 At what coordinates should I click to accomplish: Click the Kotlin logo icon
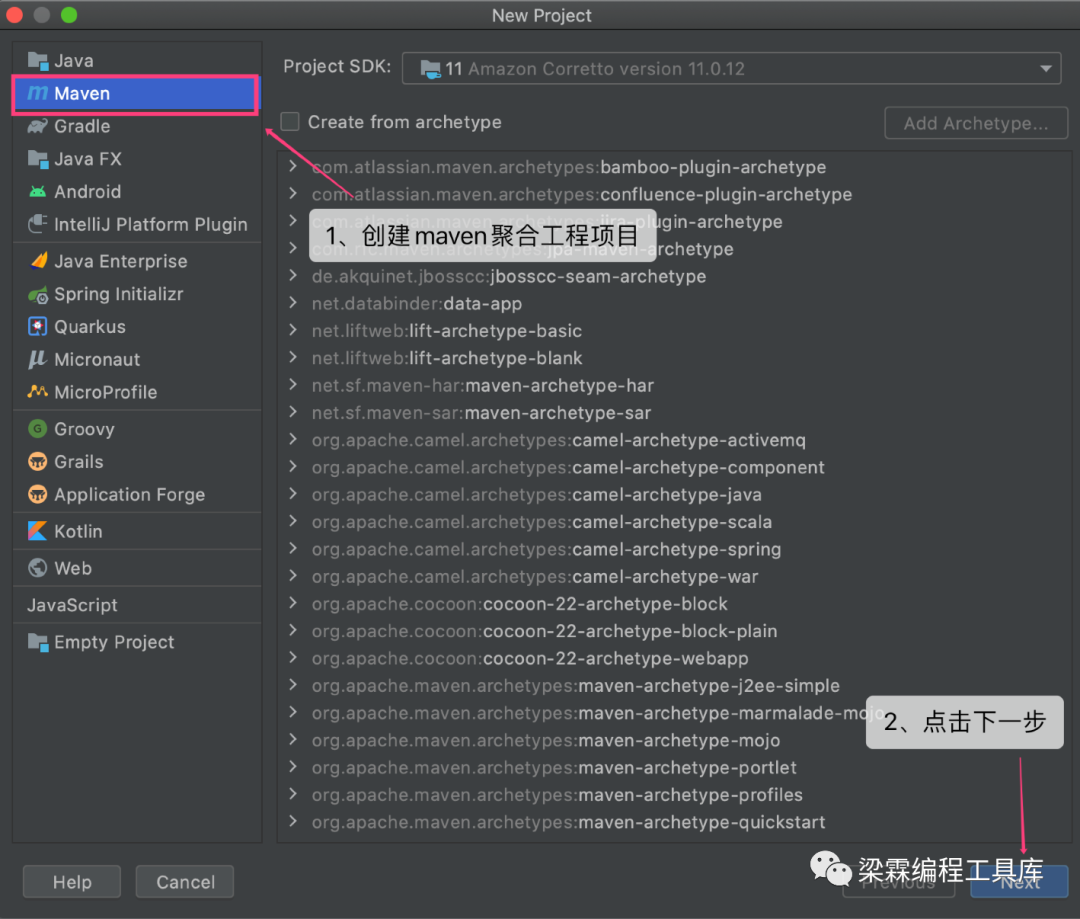coord(38,531)
